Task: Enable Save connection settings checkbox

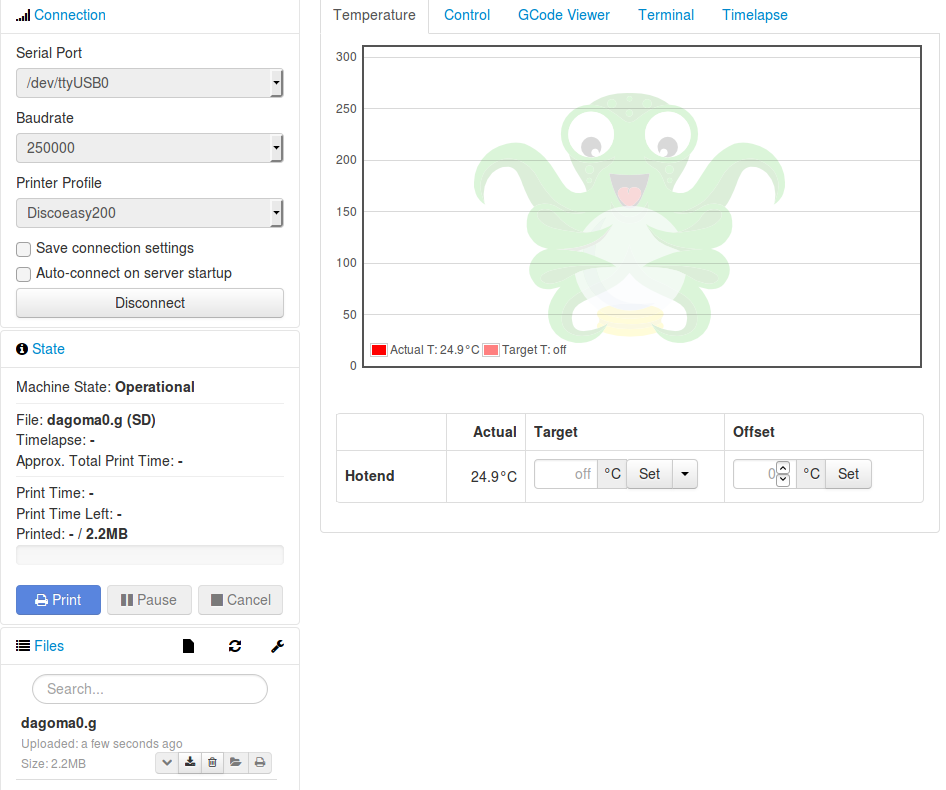Action: 24,249
